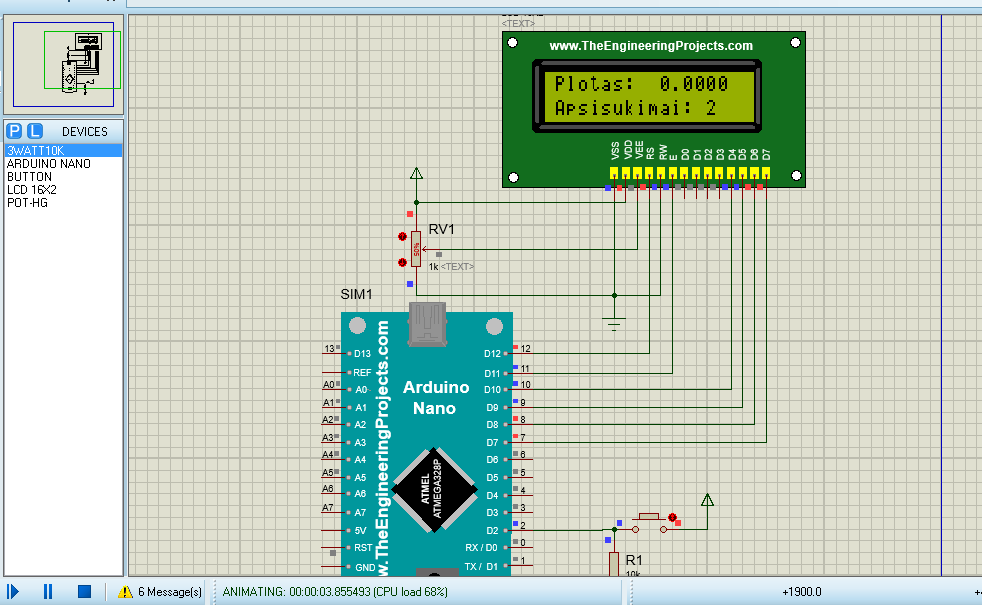Screen dimensions: 982x605
Task: Click the Arduino Nano board name text
Action: [x=436, y=398]
